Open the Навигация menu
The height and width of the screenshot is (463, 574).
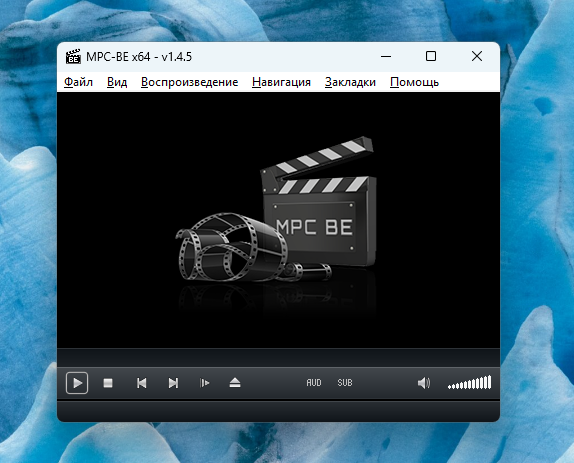pos(281,82)
